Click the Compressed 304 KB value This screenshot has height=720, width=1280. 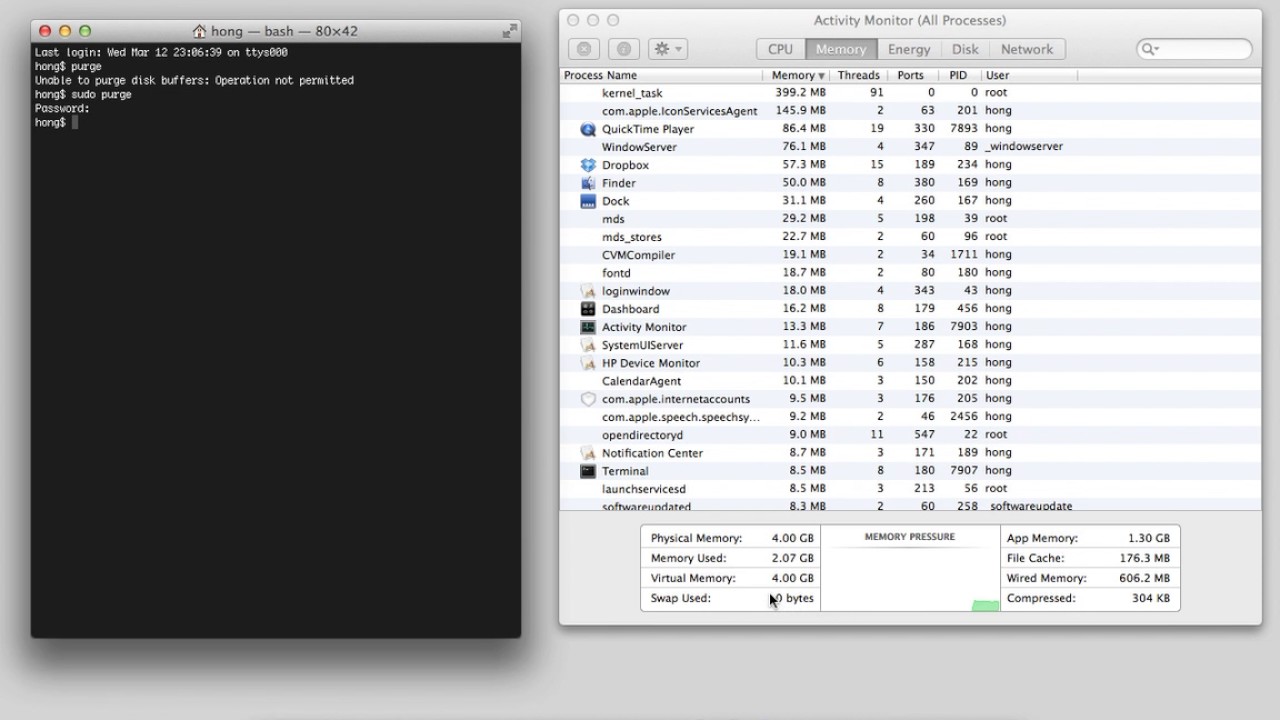[1151, 598]
